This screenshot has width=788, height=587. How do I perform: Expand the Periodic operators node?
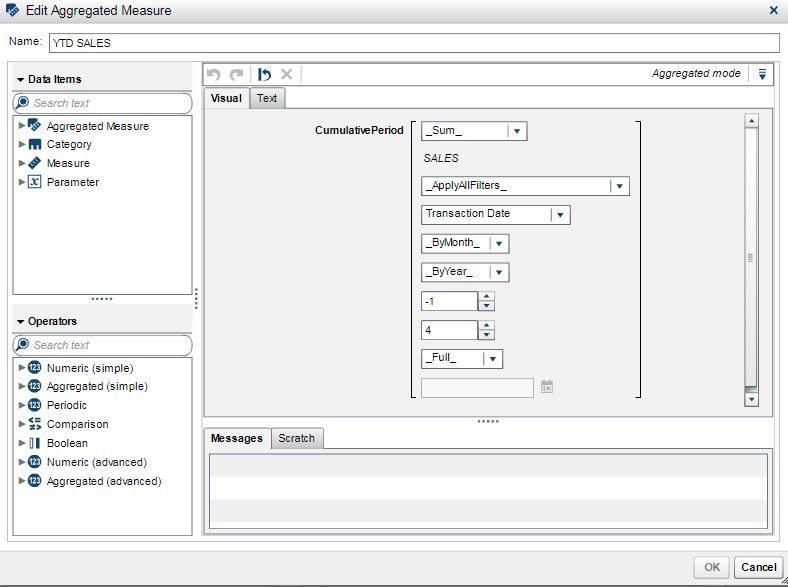click(x=22, y=405)
